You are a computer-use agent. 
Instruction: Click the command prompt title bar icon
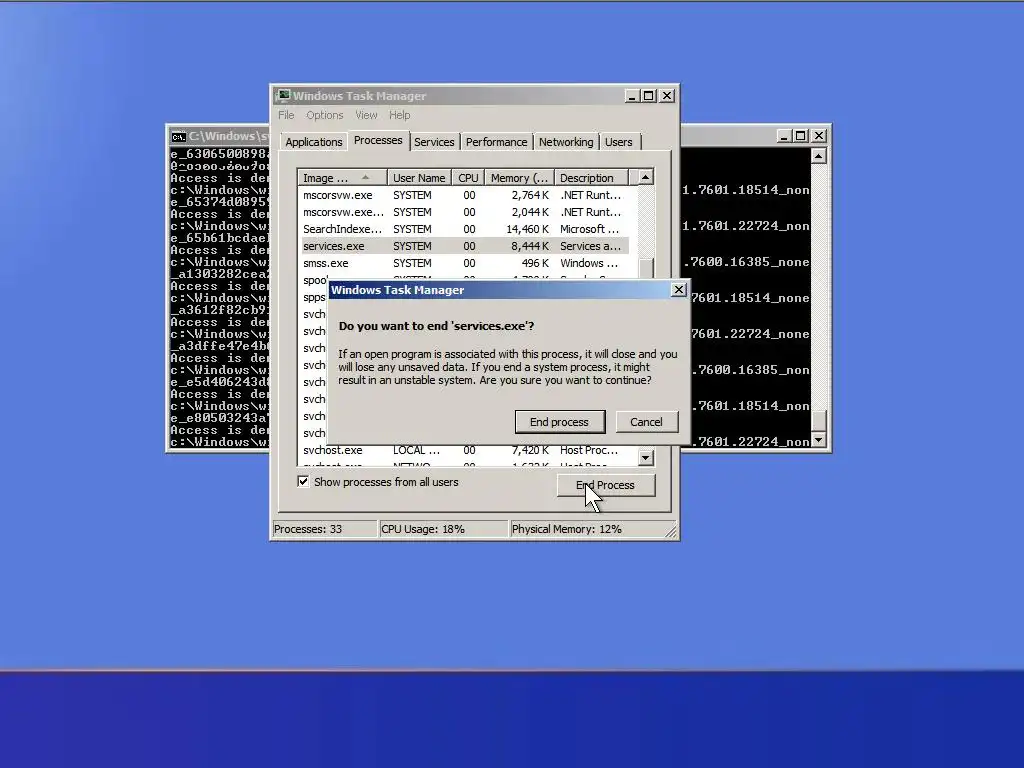click(x=178, y=136)
